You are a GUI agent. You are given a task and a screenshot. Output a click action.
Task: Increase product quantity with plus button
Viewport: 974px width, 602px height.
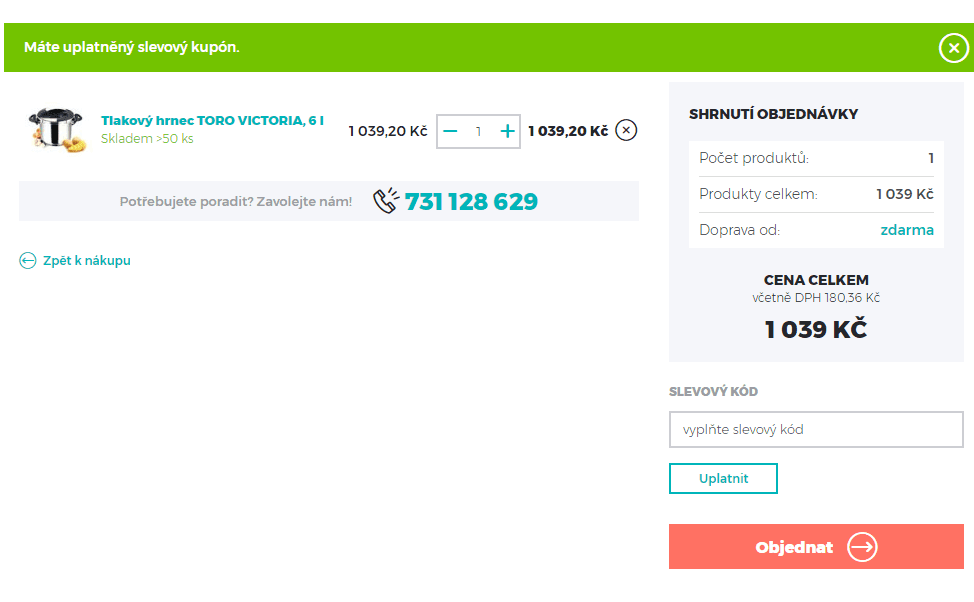(507, 131)
